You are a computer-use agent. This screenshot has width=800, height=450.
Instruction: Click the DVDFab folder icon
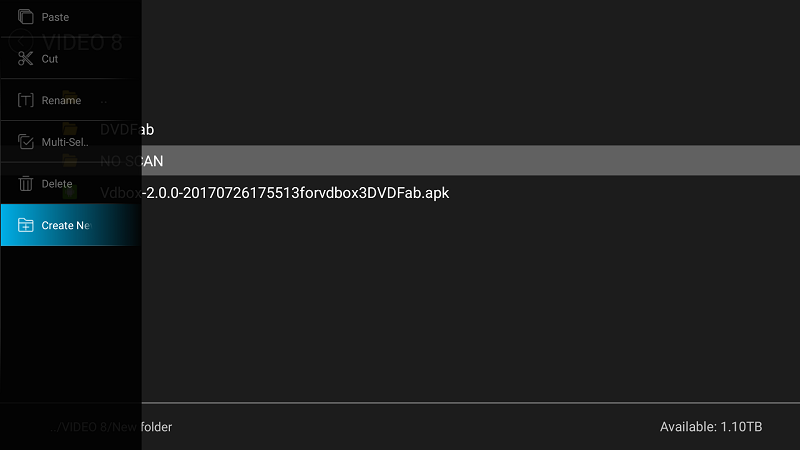pos(70,129)
